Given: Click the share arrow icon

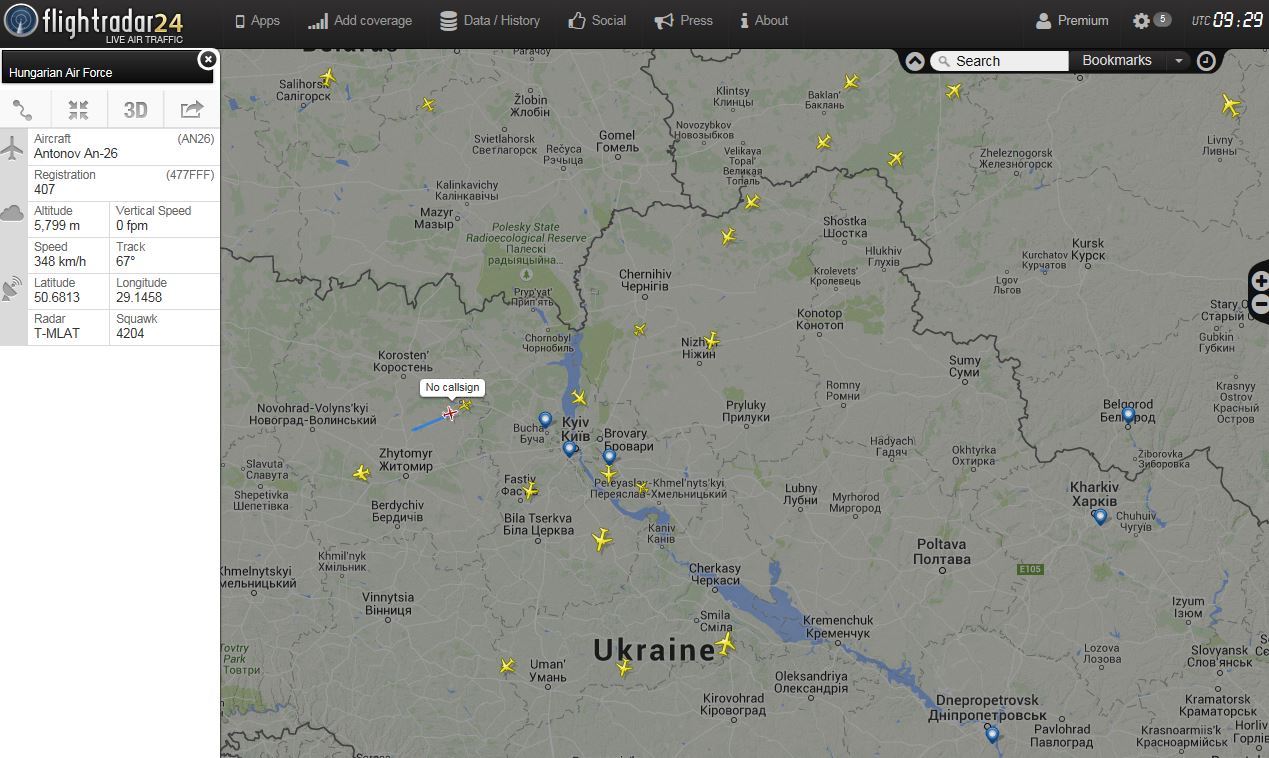Looking at the screenshot, I should tap(191, 110).
